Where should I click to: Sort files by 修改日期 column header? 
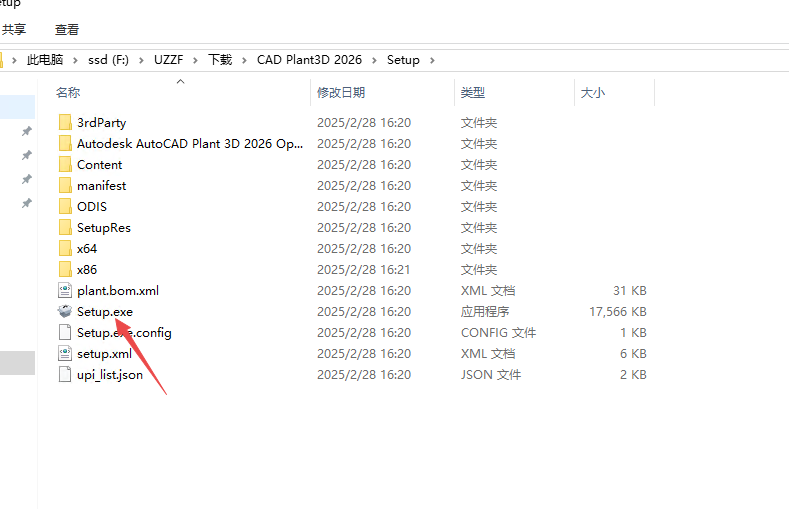click(341, 93)
